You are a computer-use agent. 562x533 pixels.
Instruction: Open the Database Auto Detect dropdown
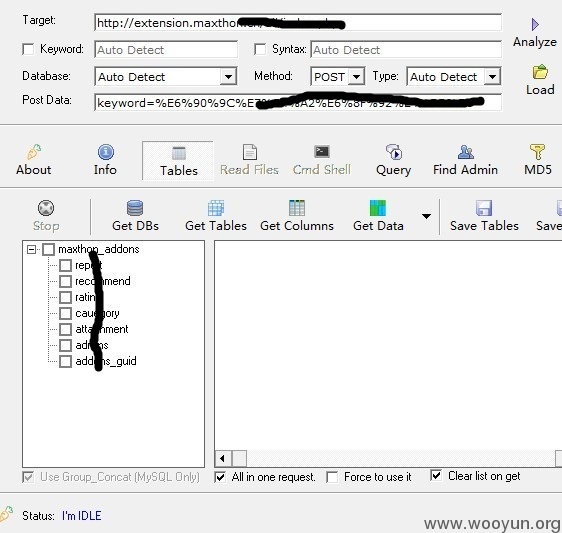228,77
